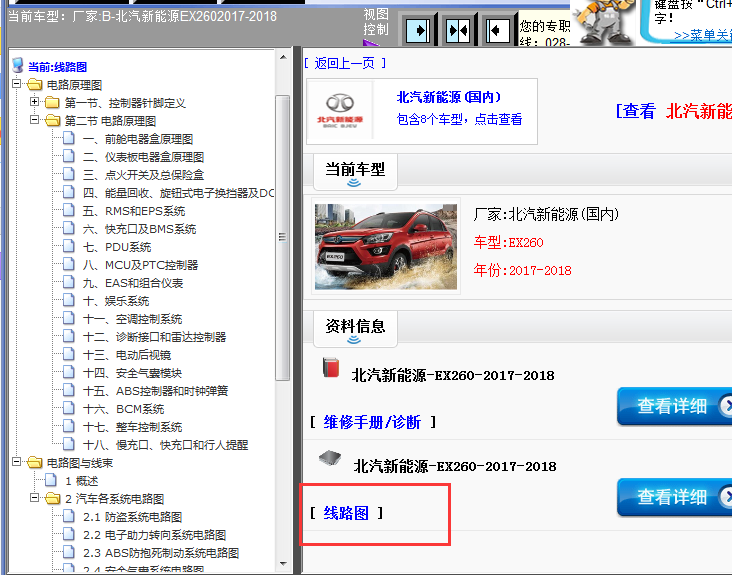
Task: Open 十八、慢充口、快充口和行人提醒 item
Action: (x=165, y=445)
